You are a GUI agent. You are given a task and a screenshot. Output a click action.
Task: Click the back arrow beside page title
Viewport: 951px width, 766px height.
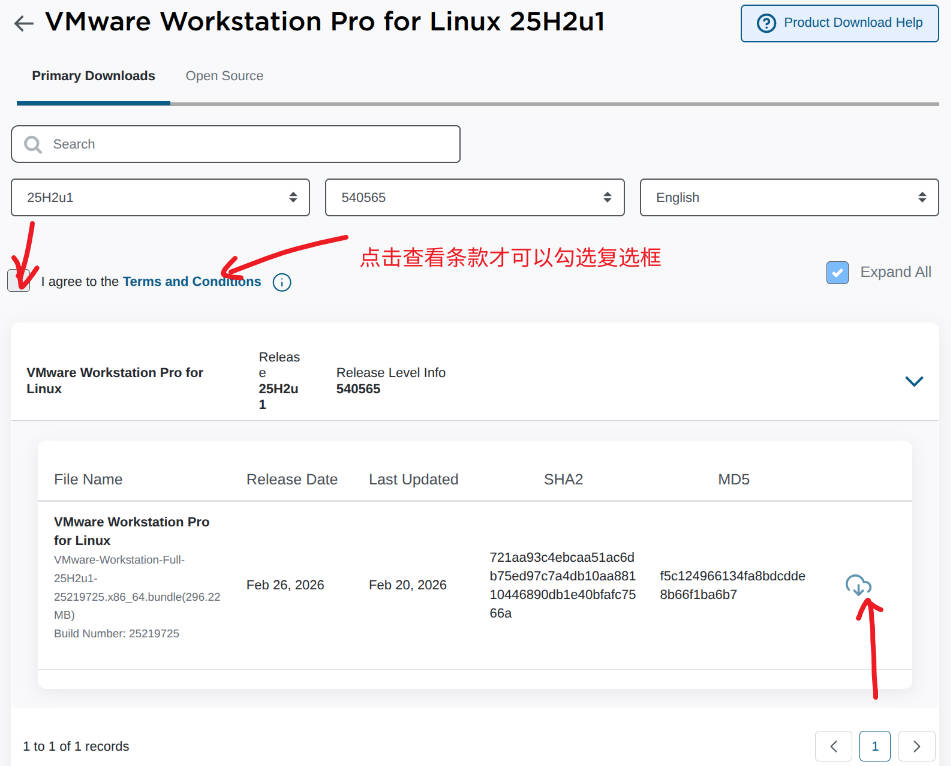point(24,24)
